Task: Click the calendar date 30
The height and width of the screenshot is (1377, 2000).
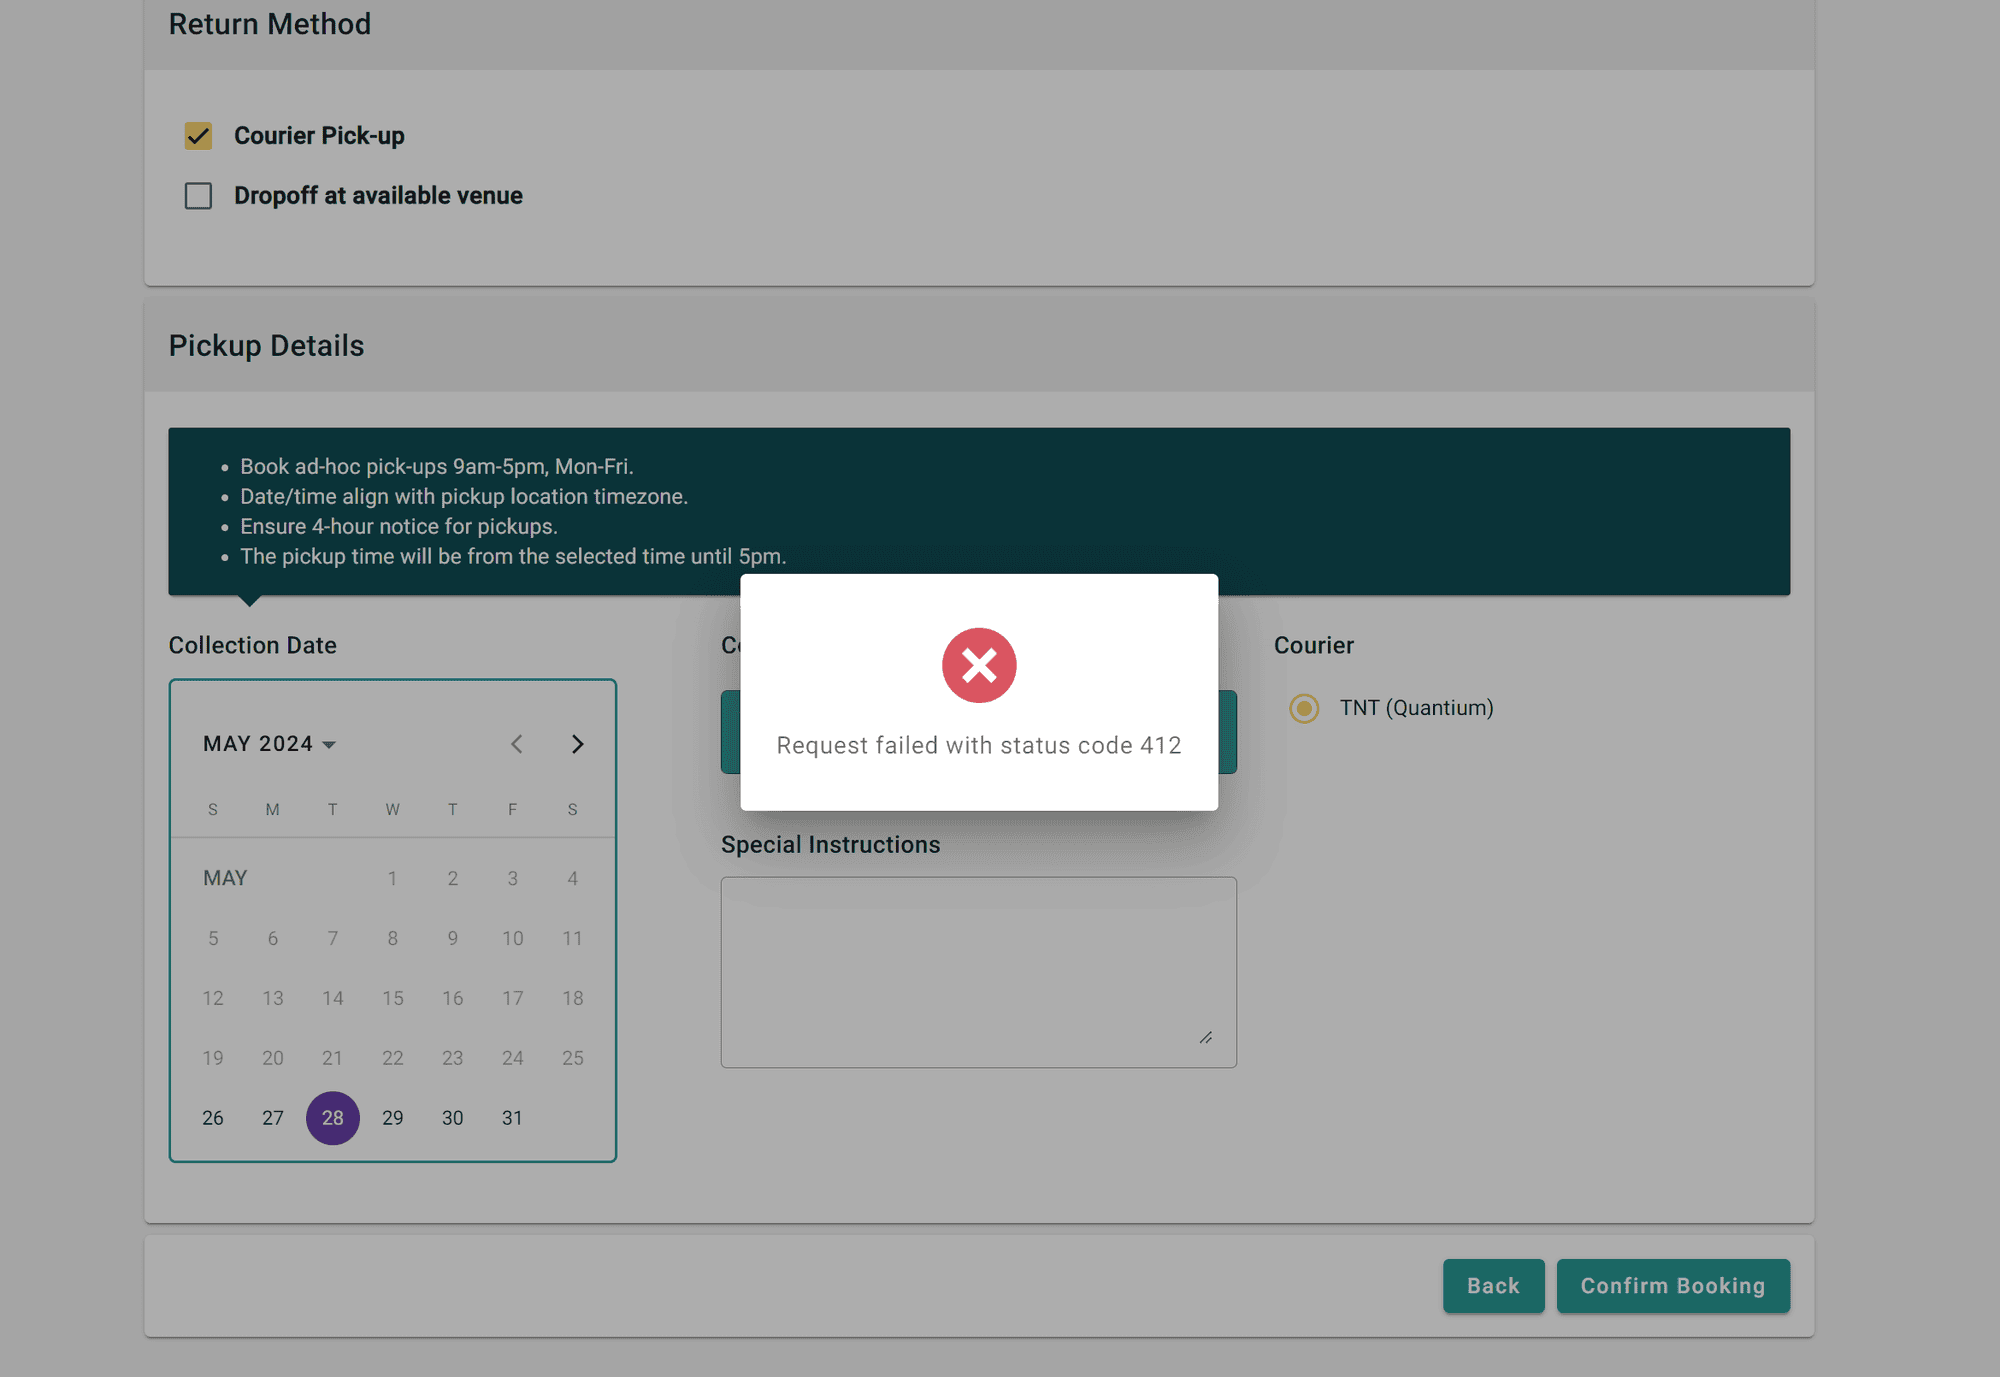Action: pos(453,1117)
